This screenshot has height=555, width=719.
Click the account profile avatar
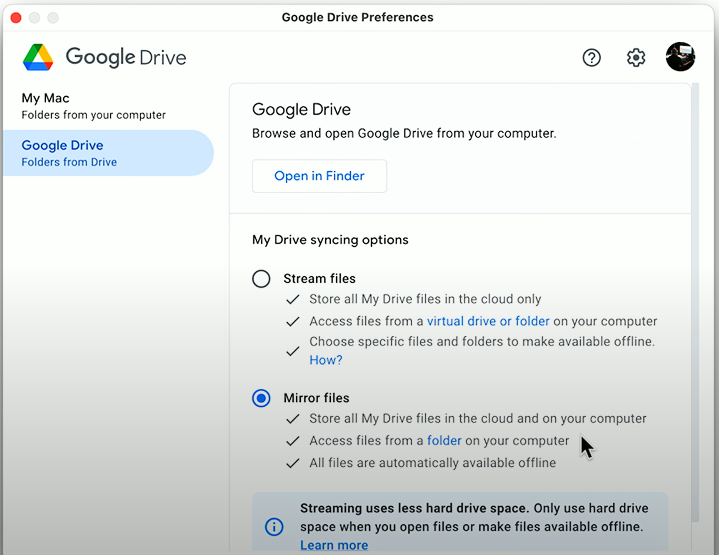coord(680,57)
